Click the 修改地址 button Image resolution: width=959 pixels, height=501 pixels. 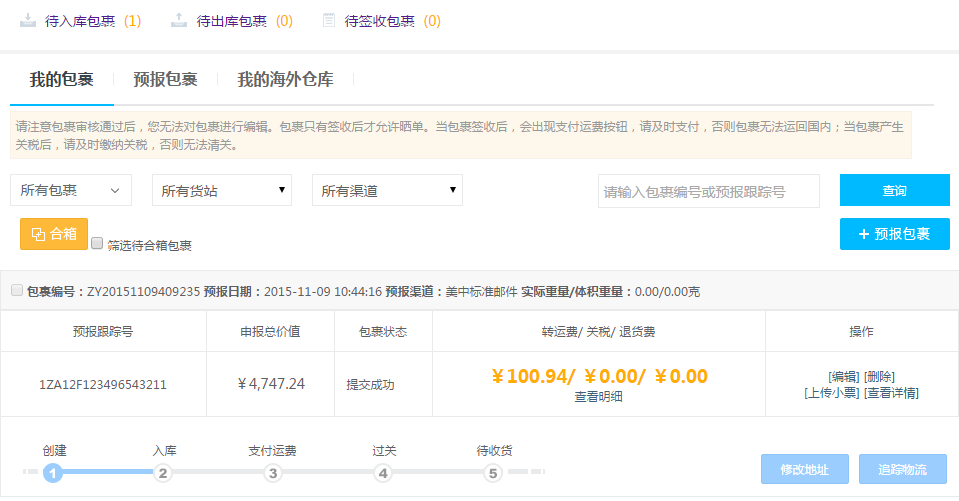pos(804,469)
